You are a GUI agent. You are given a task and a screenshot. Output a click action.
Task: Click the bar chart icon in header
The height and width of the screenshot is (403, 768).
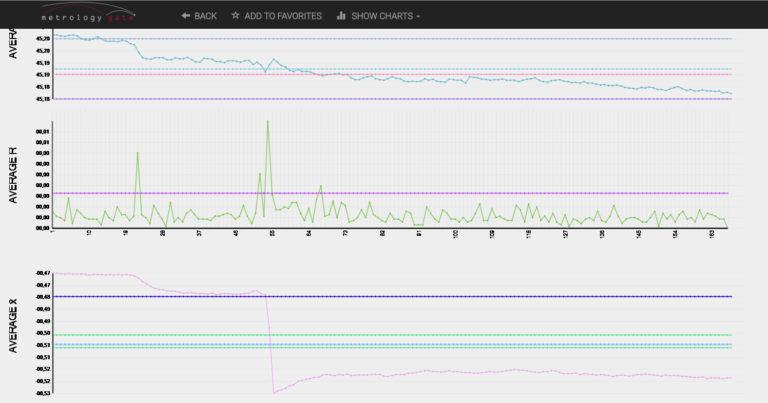342,16
